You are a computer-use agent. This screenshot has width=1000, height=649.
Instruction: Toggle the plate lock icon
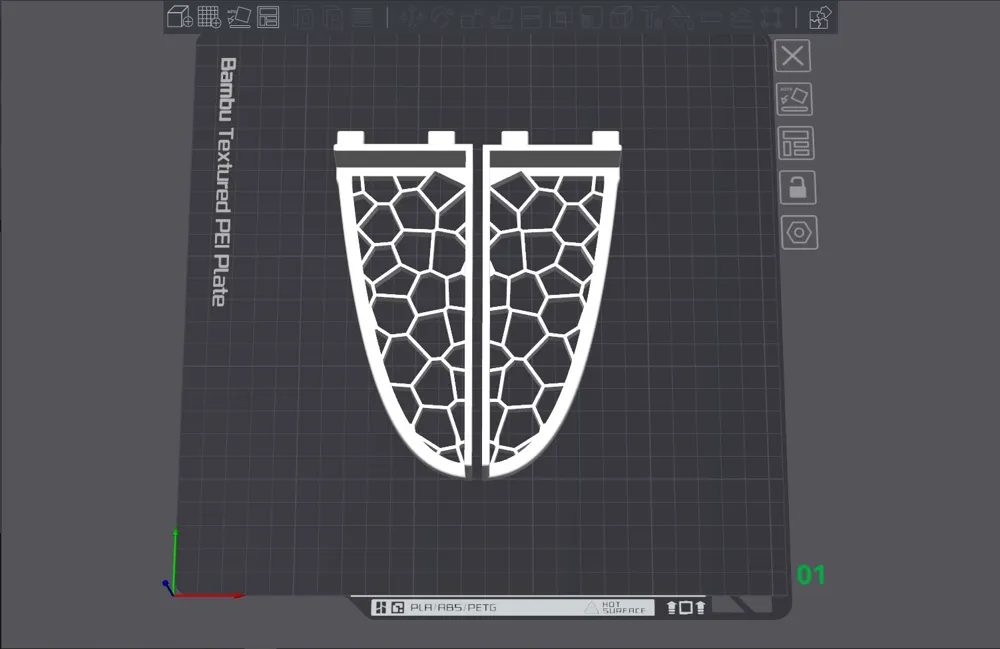(x=798, y=187)
